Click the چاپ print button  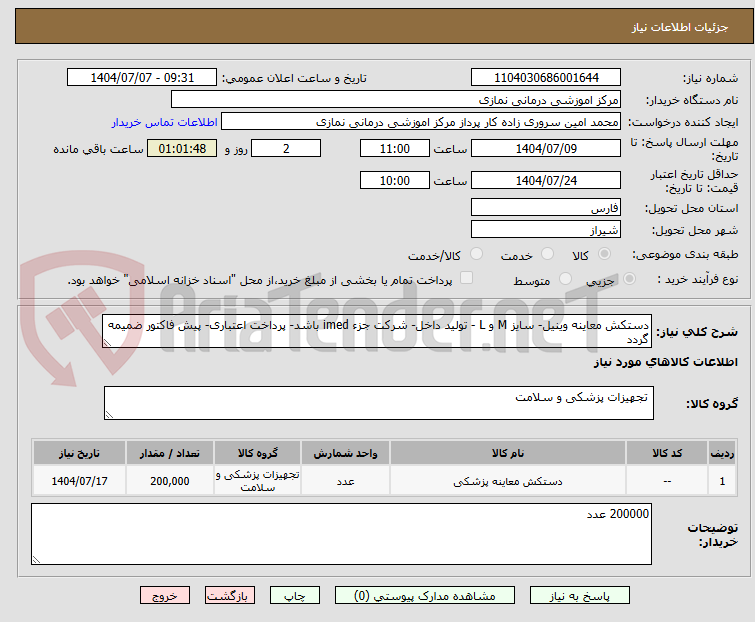pyautogui.click(x=294, y=596)
